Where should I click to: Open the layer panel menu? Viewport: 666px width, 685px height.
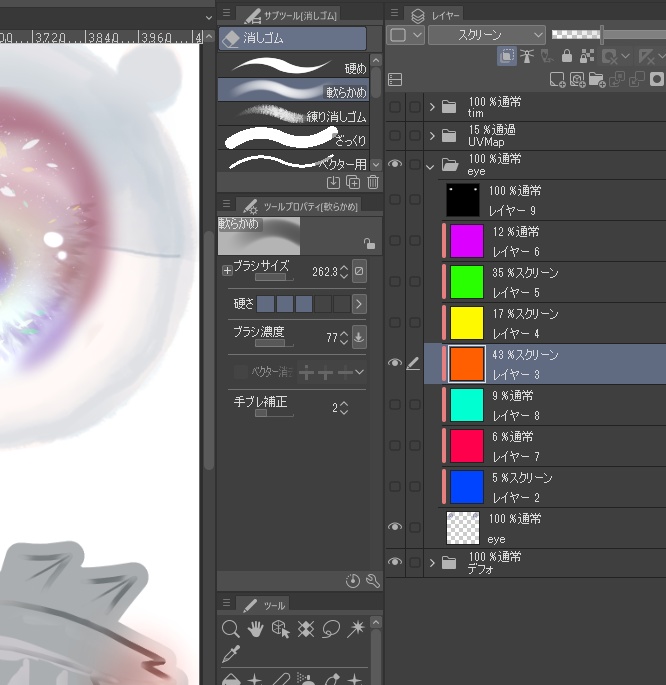tap(394, 13)
